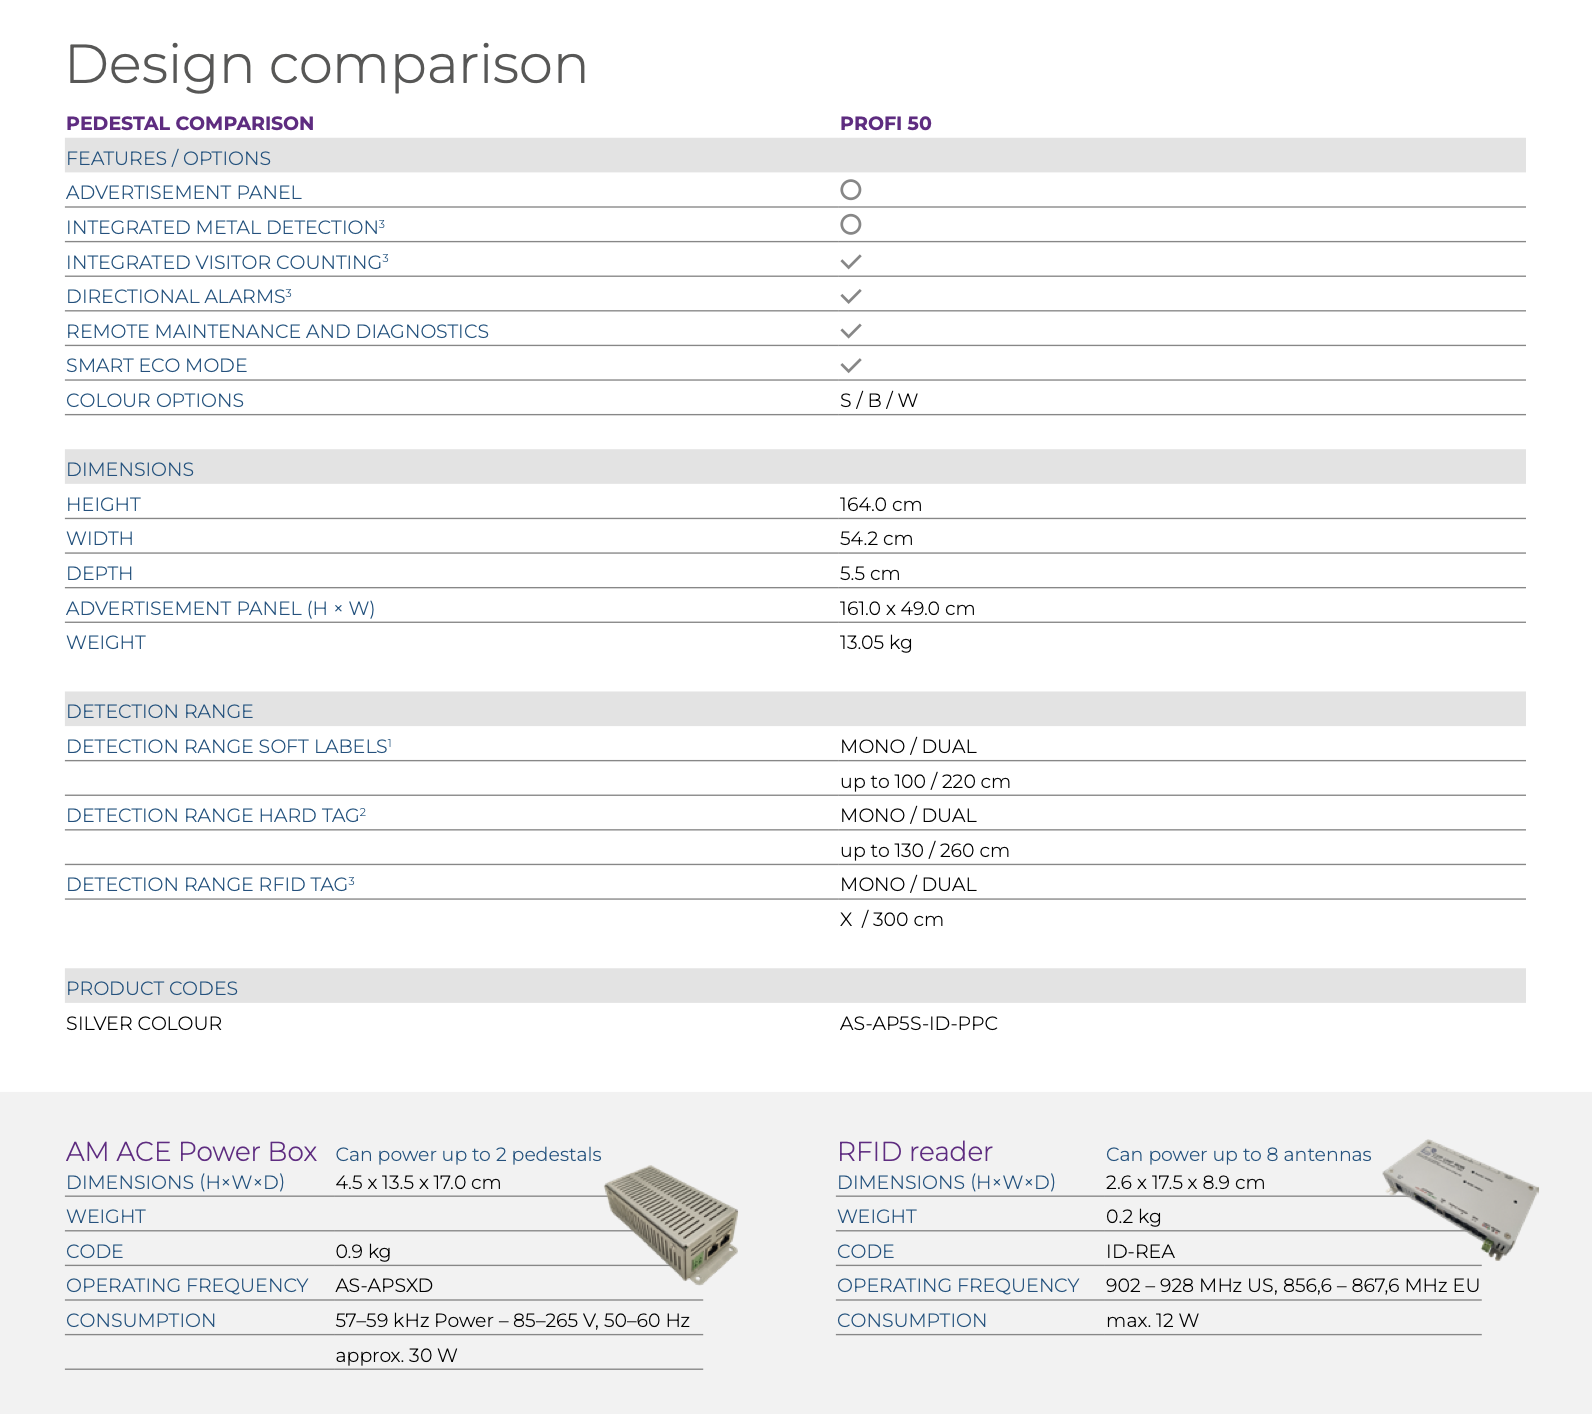1592x1424 pixels.
Task: Click Power Box DIMENSIONS (H×W×D) label
Action: [x=175, y=1182]
